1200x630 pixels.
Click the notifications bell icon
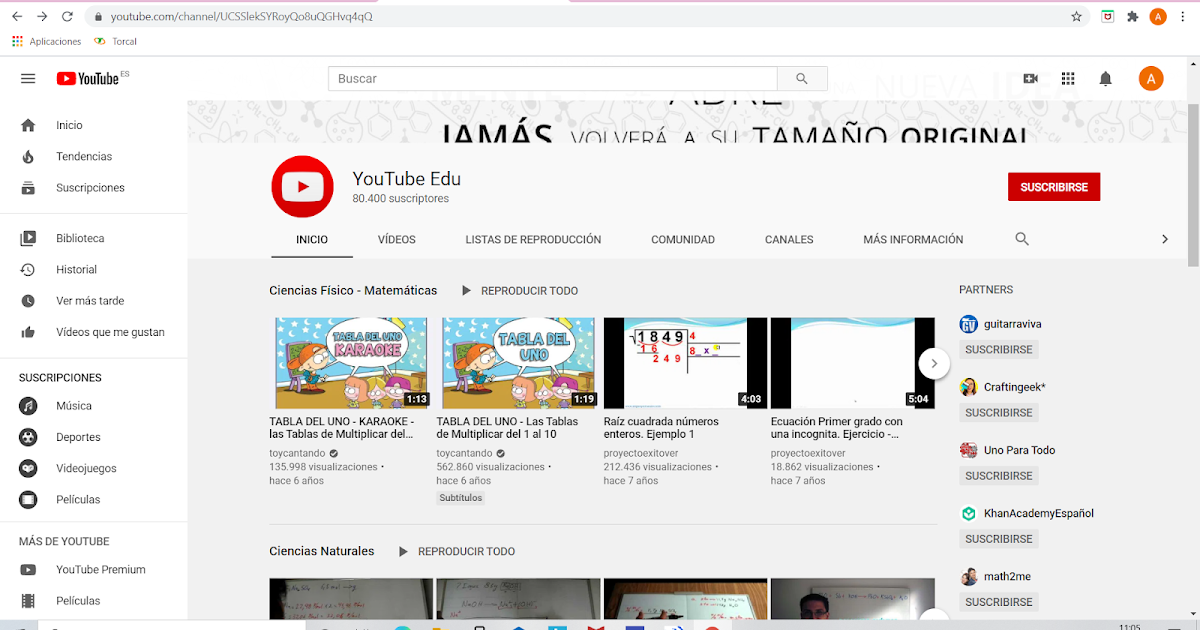(x=1105, y=78)
